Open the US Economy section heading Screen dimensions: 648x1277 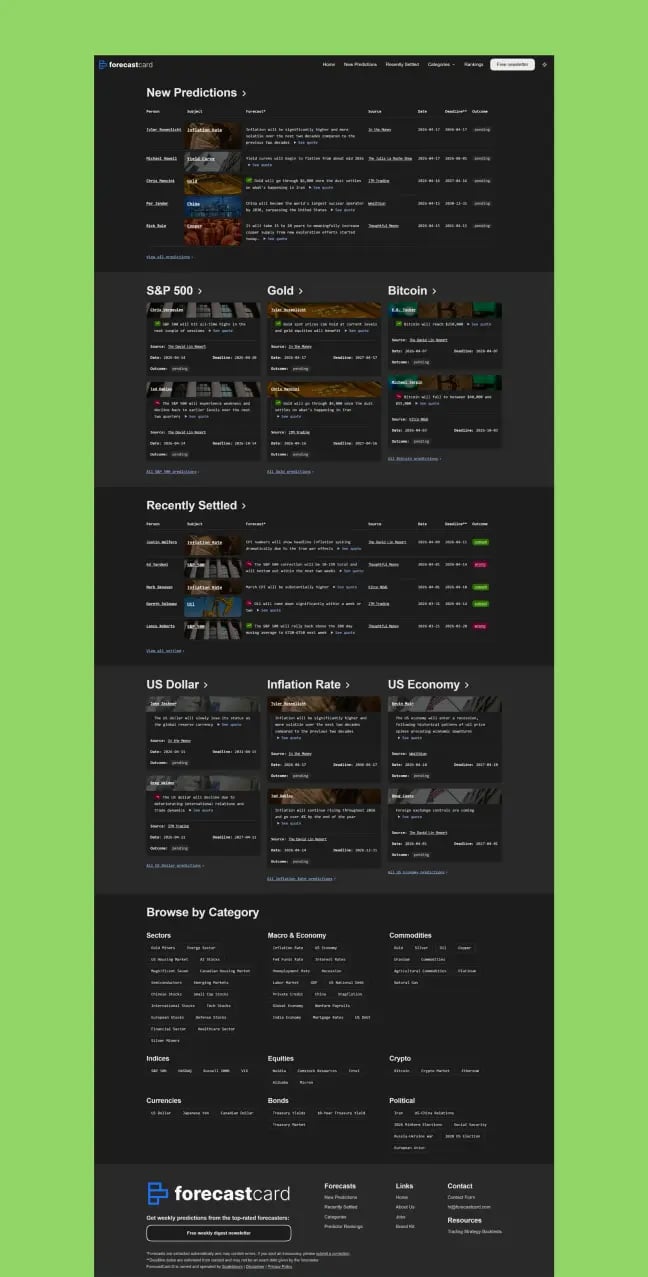point(428,685)
